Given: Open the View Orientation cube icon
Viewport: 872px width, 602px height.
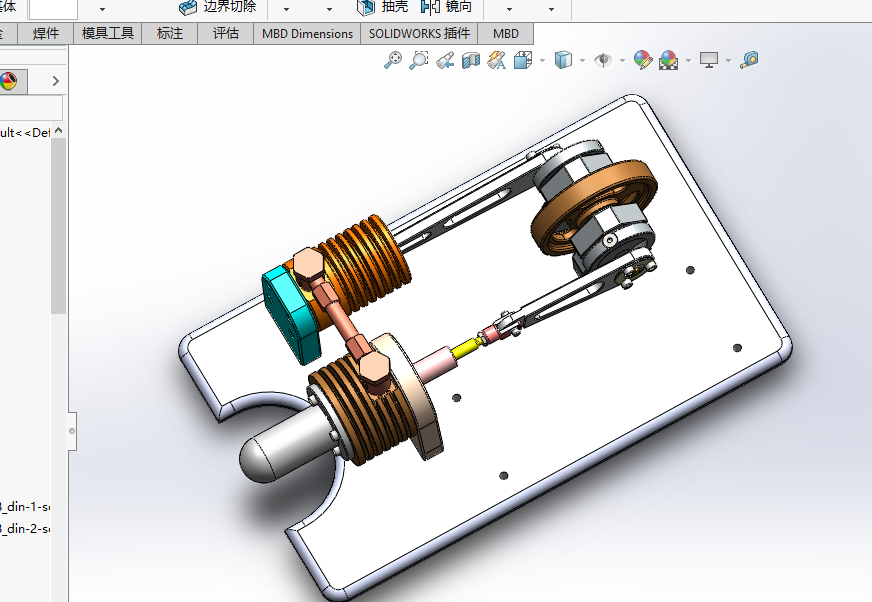Looking at the screenshot, I should [x=523, y=60].
